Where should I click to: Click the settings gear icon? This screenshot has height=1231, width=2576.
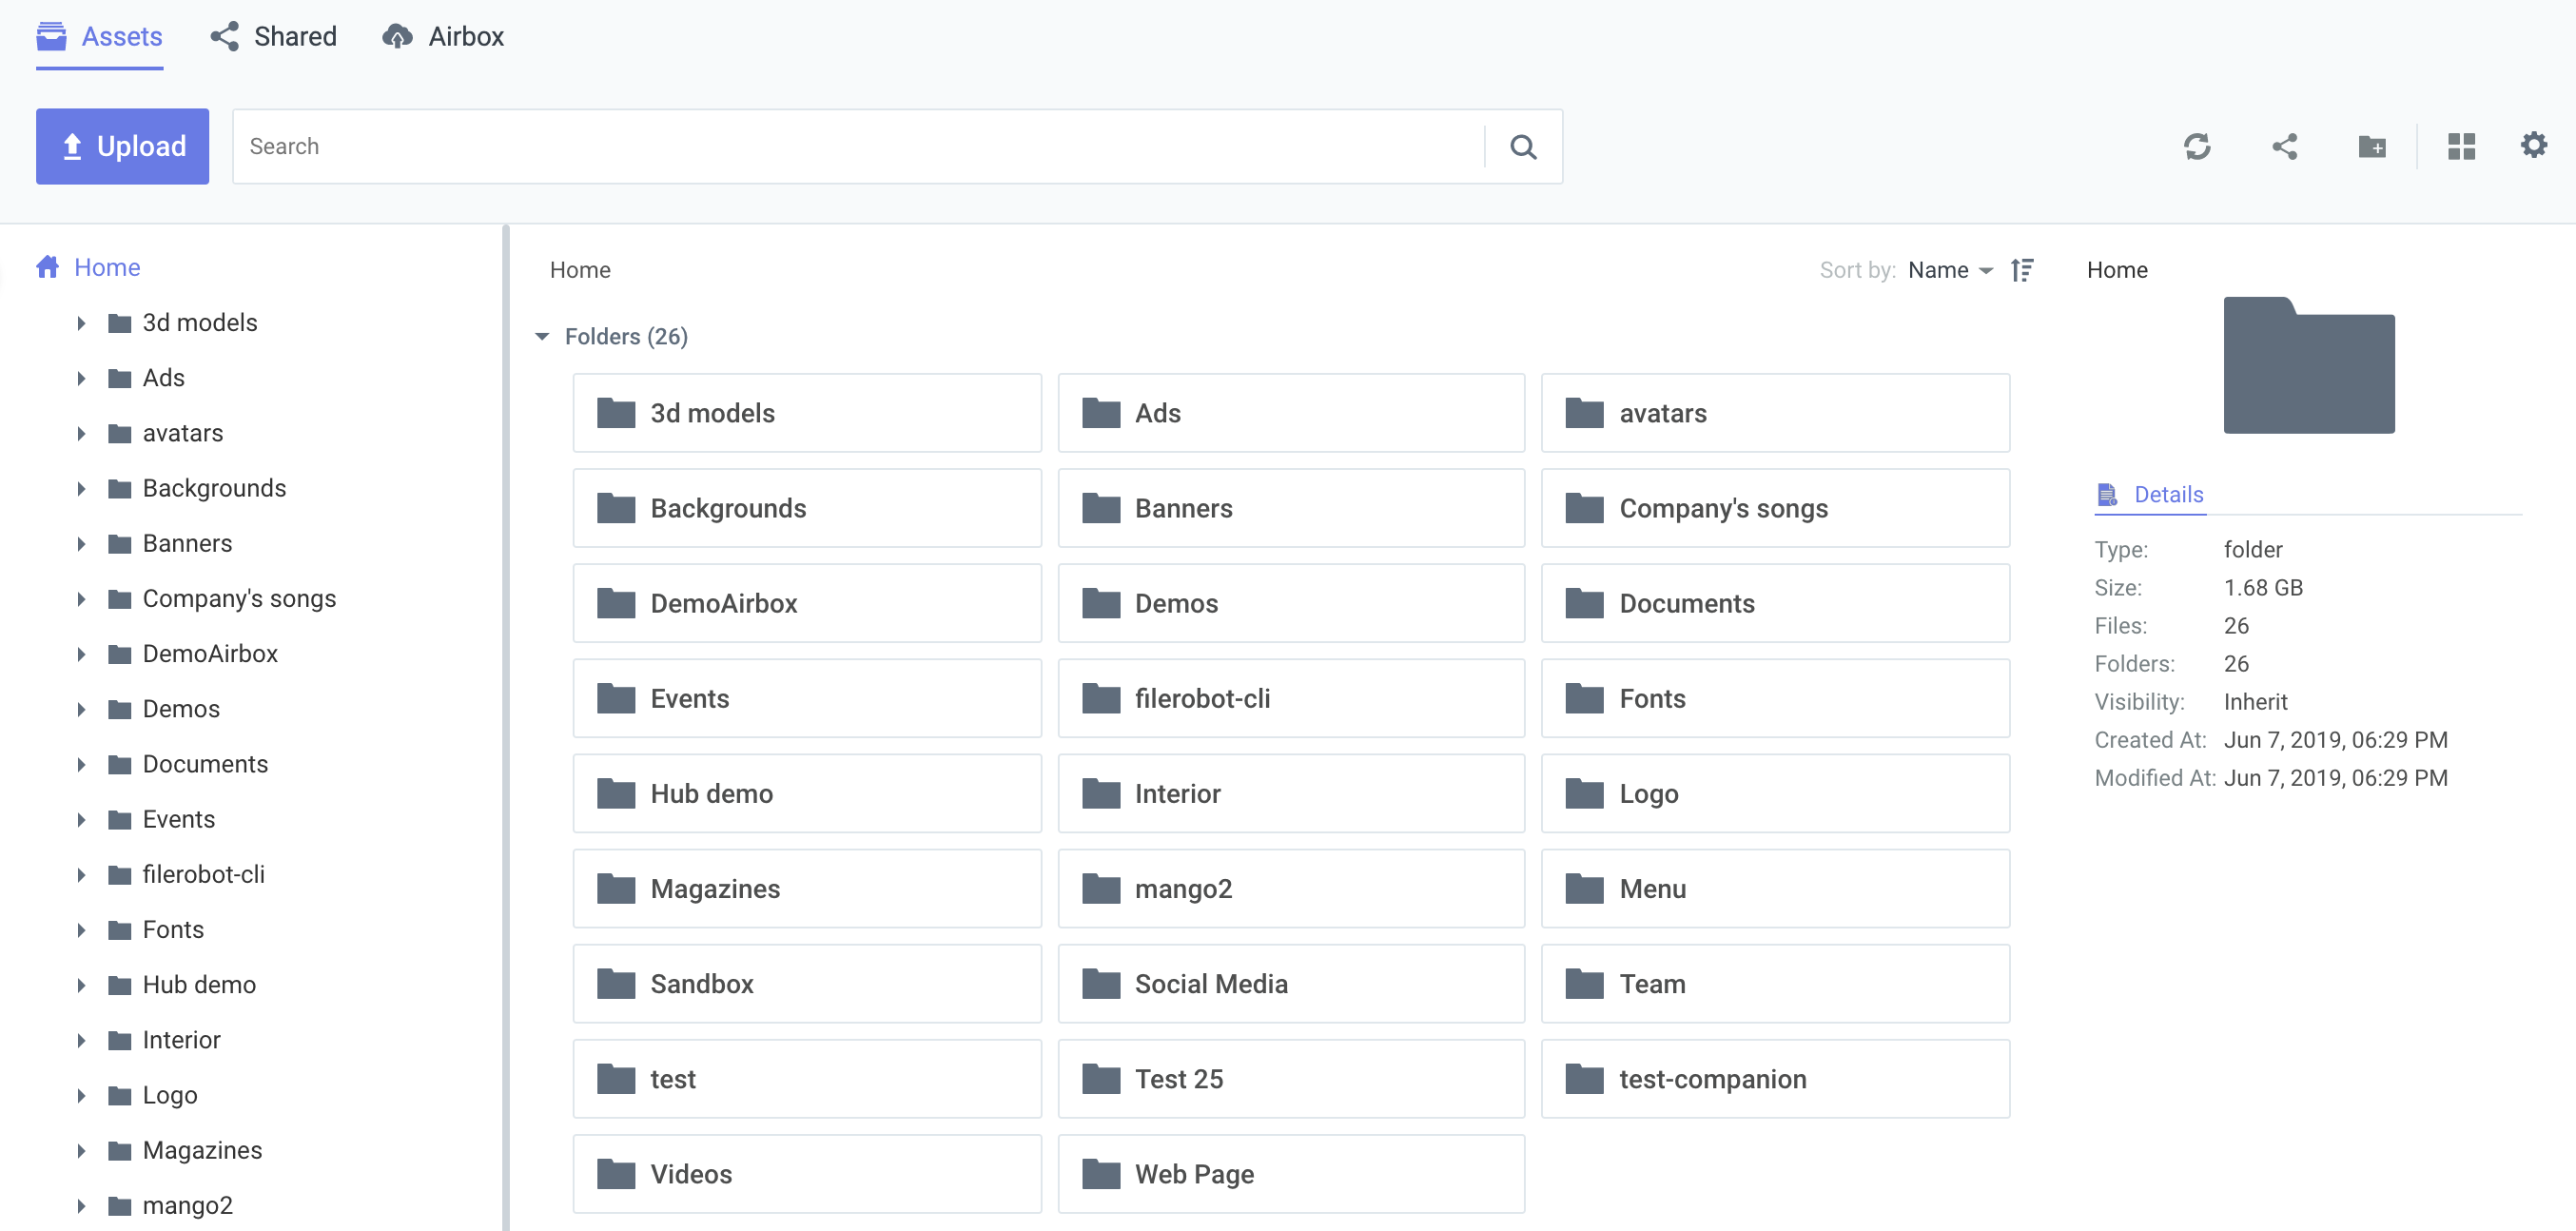[x=2537, y=147]
